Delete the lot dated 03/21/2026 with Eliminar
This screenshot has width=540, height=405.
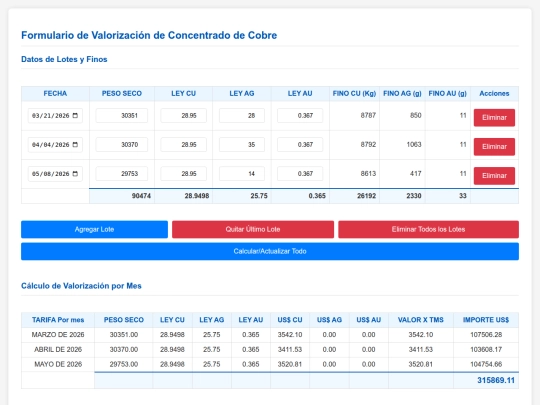click(x=494, y=118)
